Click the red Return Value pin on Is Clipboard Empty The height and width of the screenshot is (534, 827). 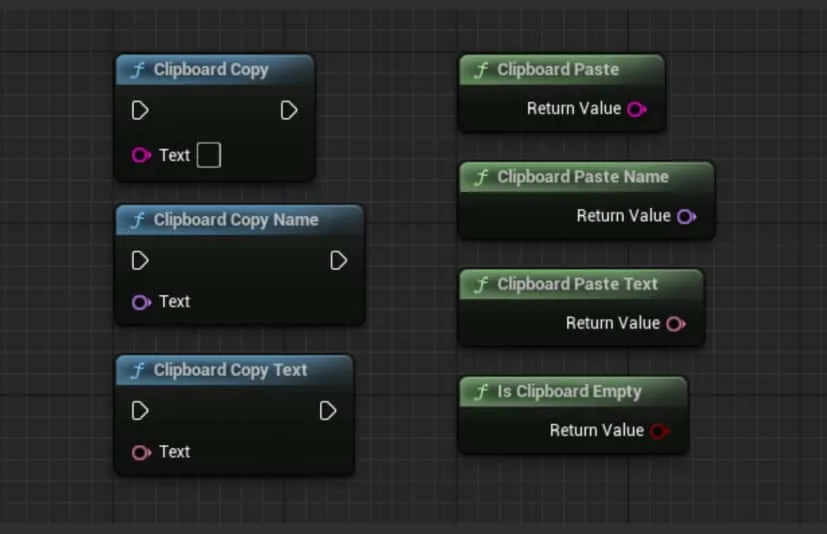(658, 431)
